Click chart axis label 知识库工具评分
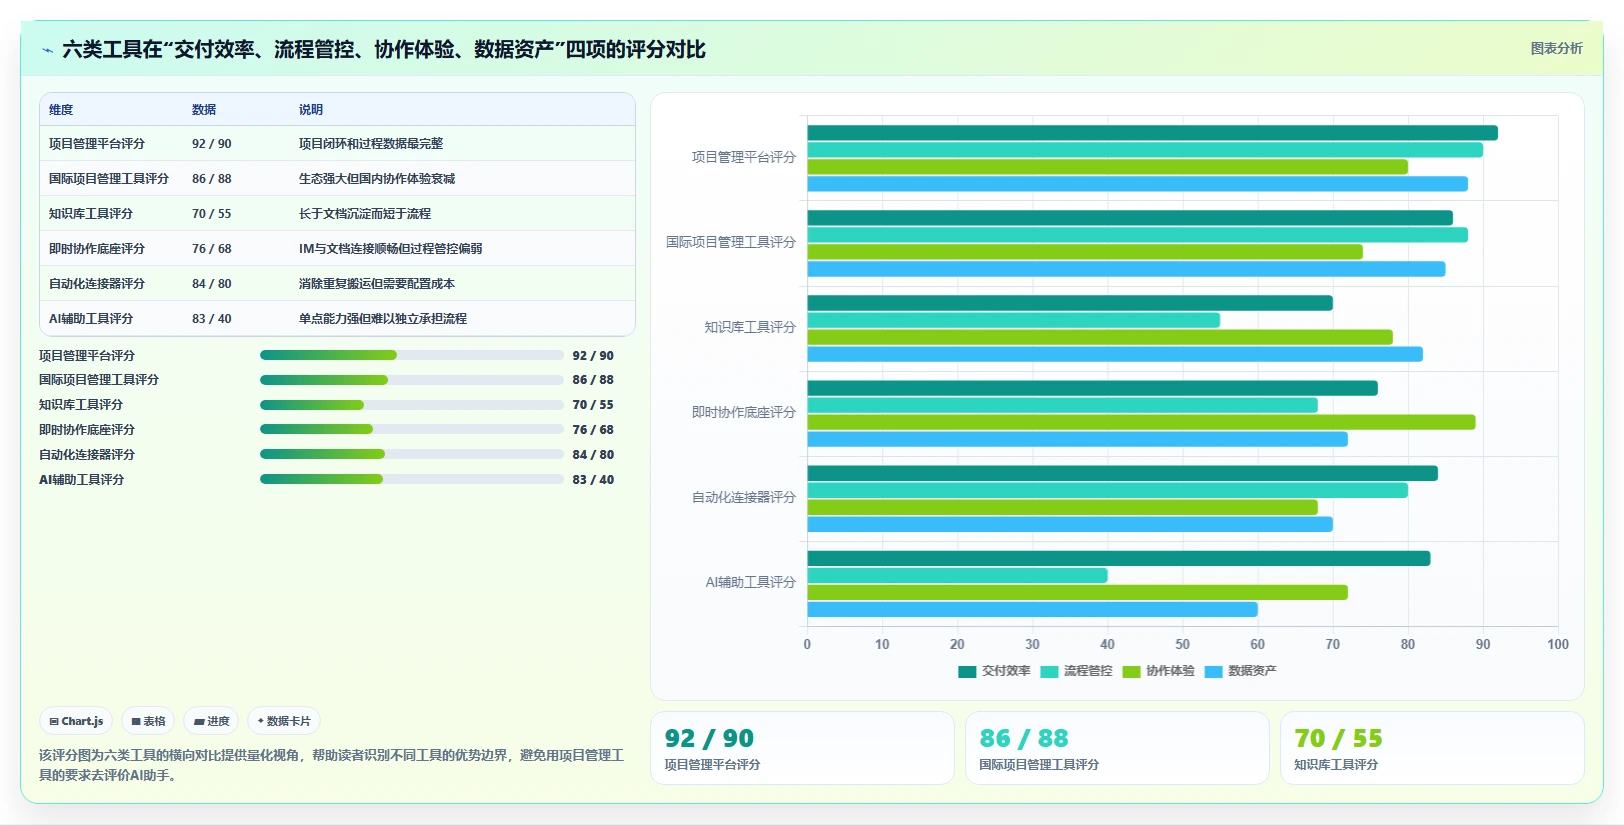This screenshot has height=825, width=1624. pyautogui.click(x=750, y=328)
